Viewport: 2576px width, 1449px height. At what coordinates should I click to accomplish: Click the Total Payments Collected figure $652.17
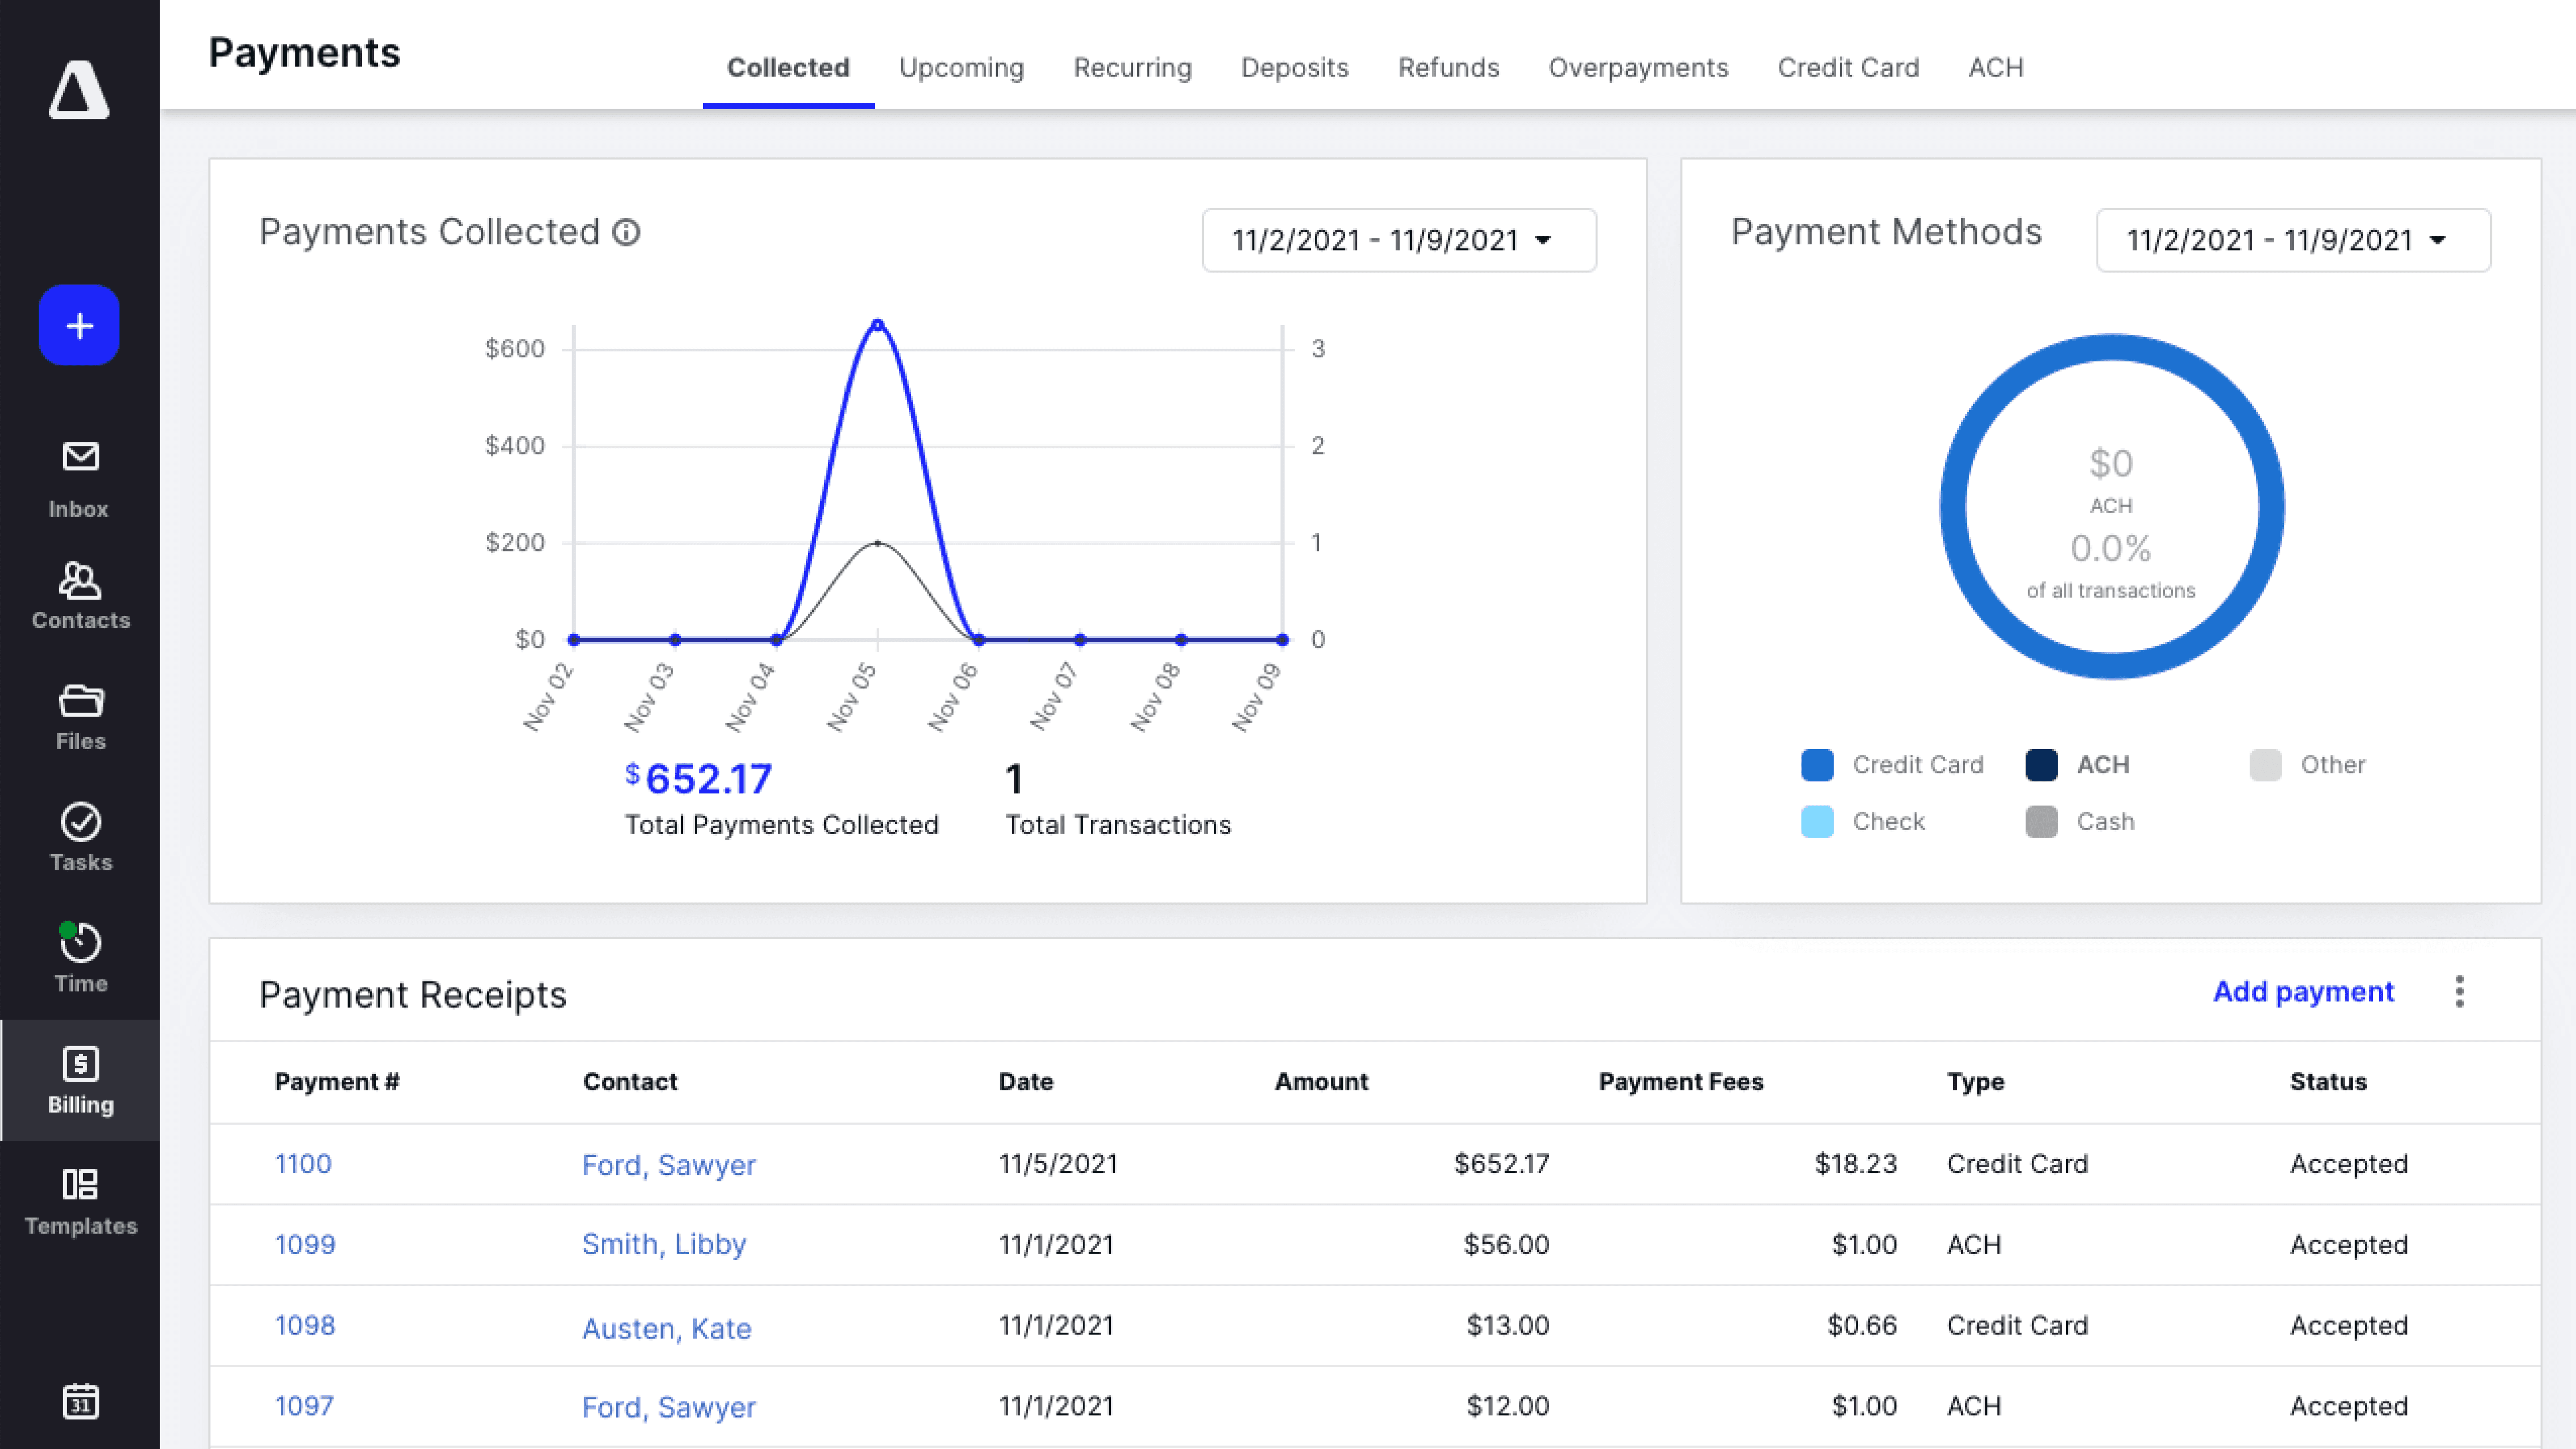click(699, 779)
